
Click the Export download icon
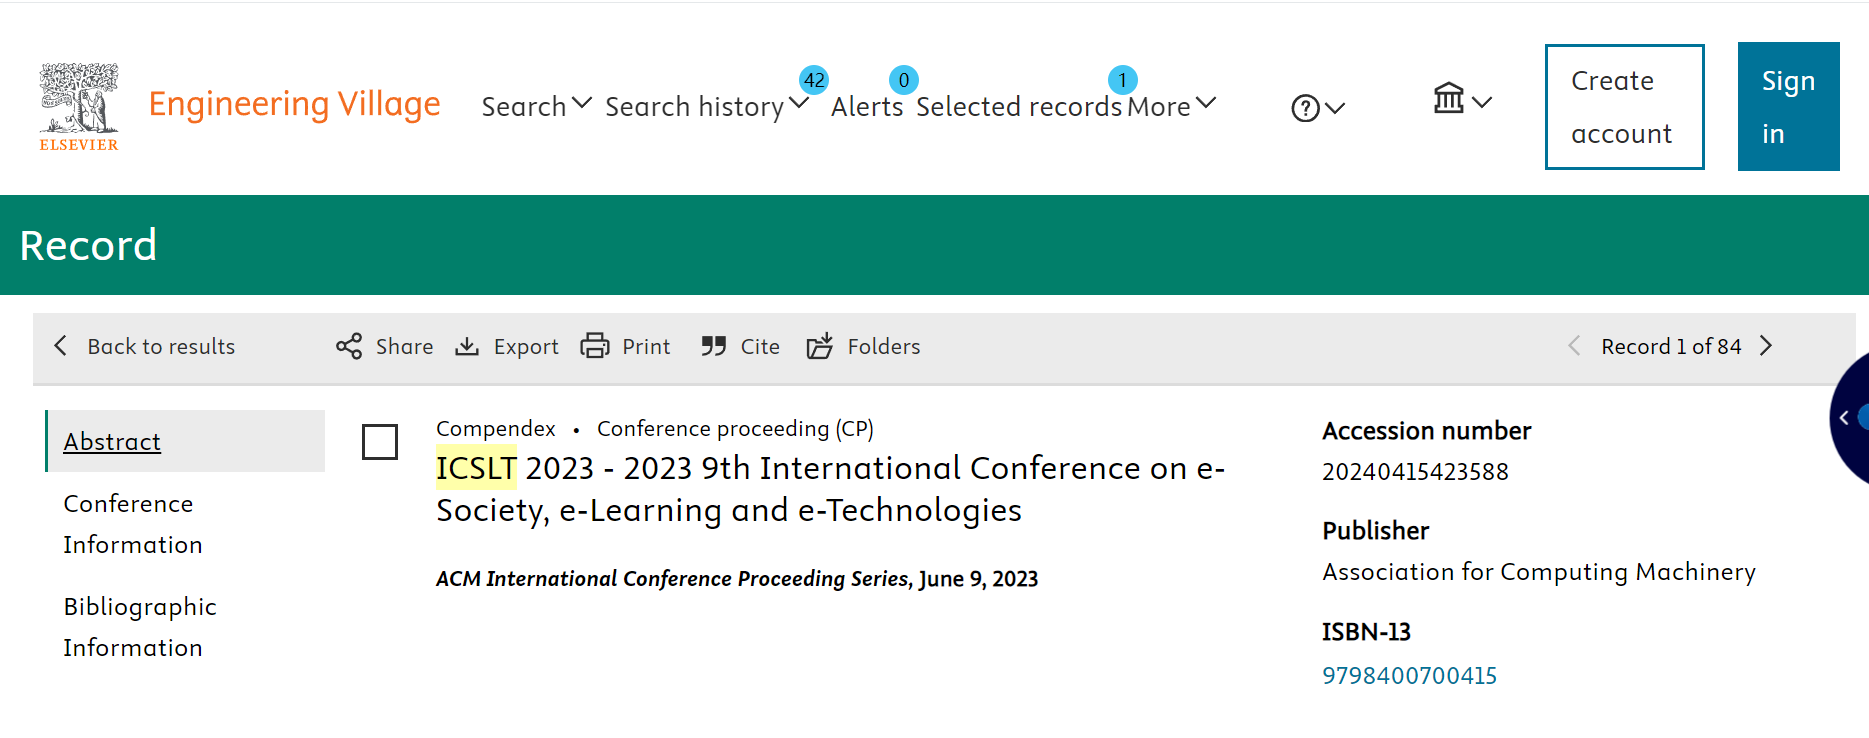click(x=467, y=346)
